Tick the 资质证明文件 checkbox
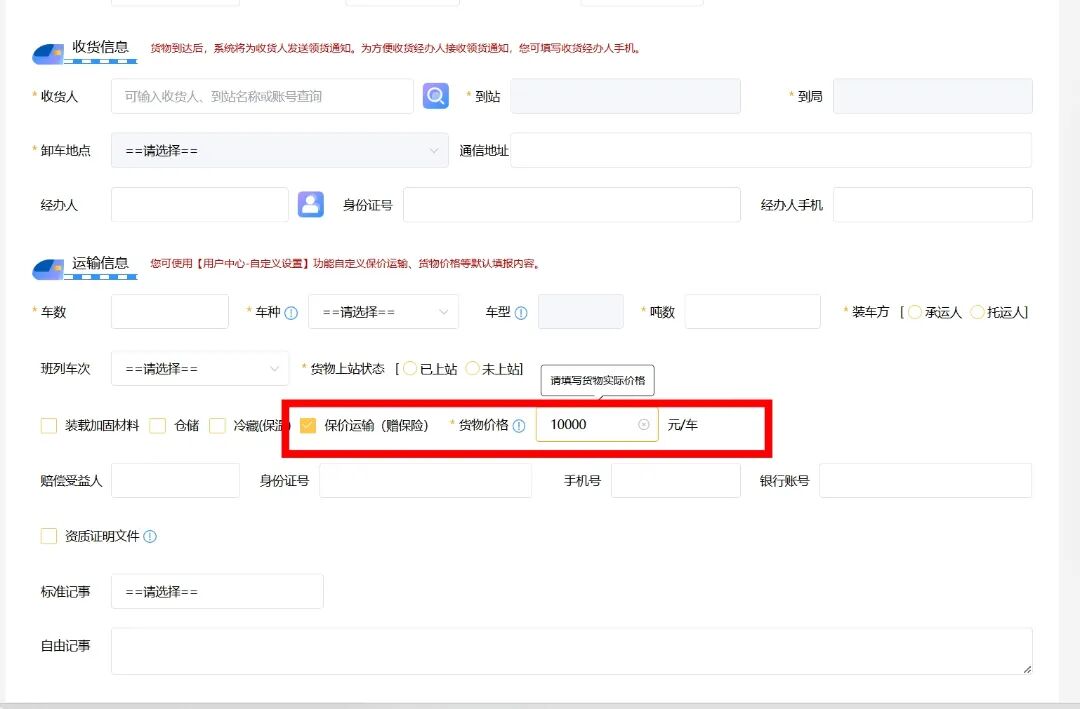 tap(49, 536)
